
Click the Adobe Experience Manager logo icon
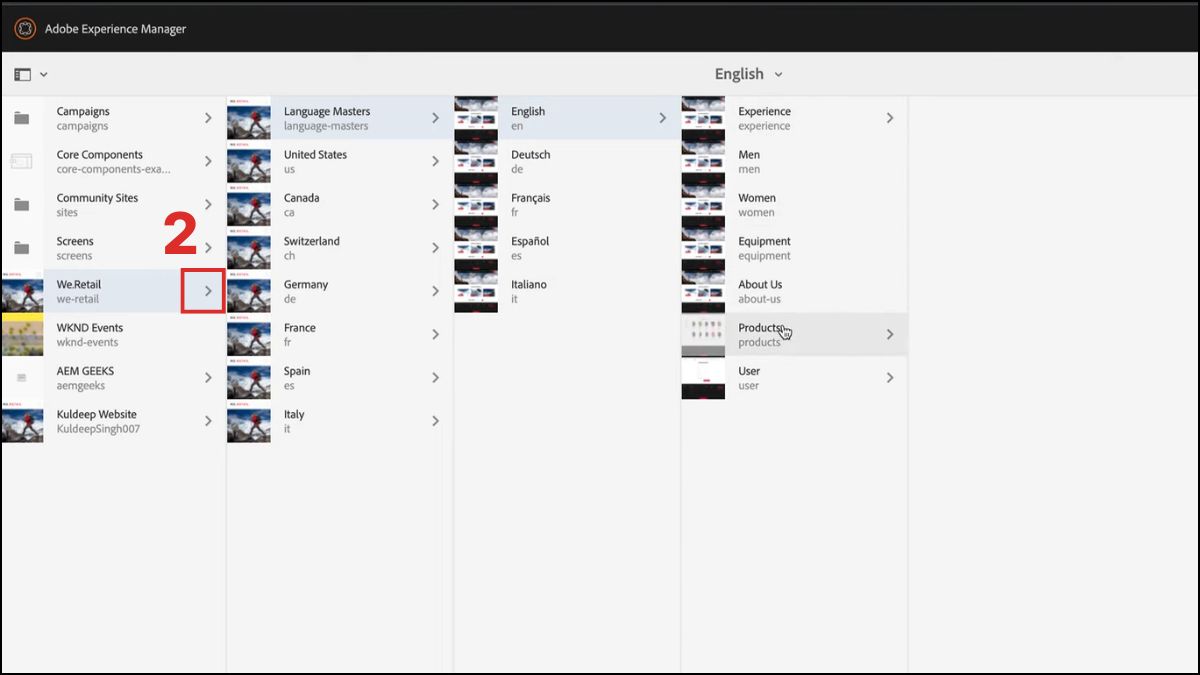pos(25,28)
